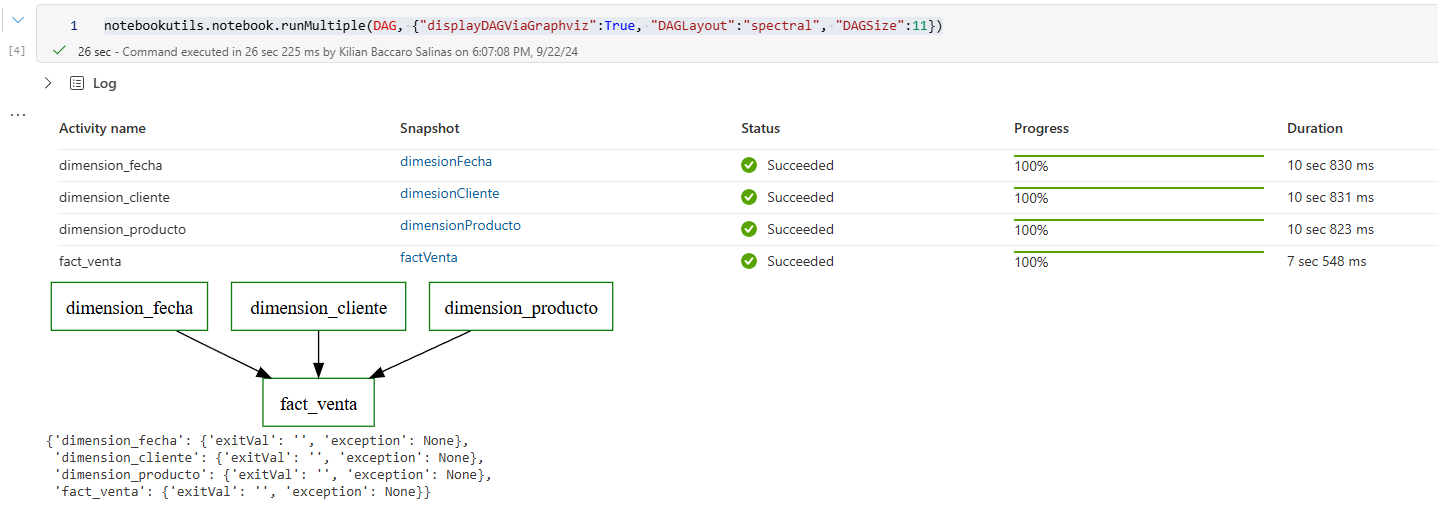Open the cell's more options ellipsis
Image resolution: width=1438 pixels, height=514 pixels.
17,116
